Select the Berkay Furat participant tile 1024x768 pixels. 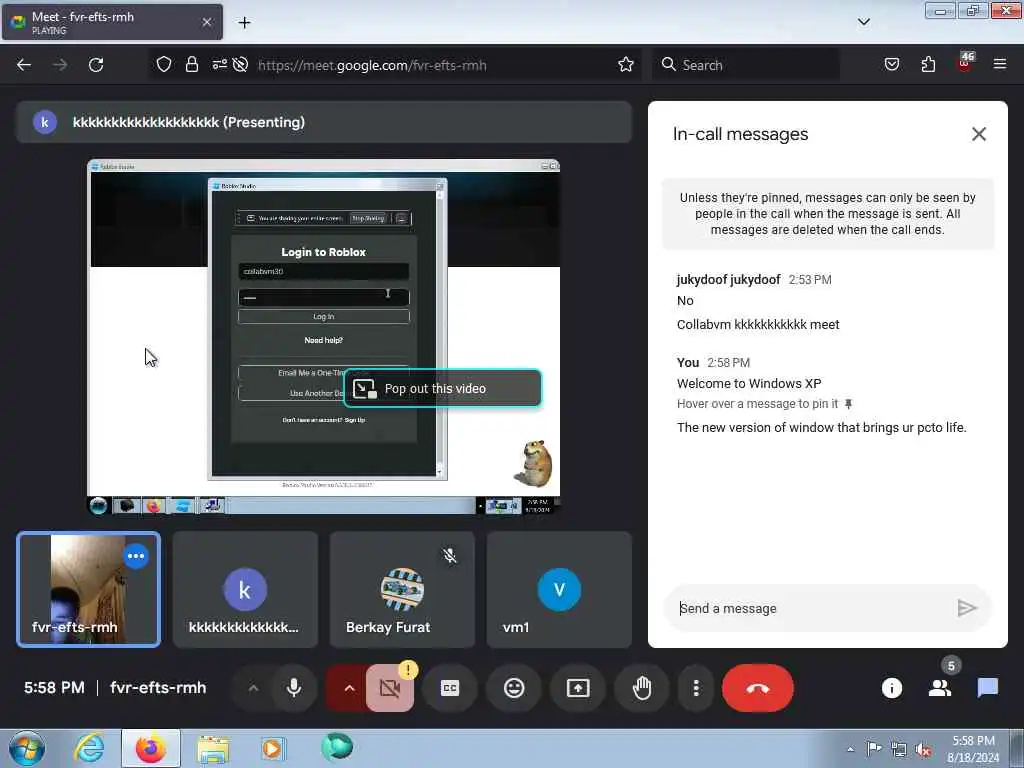pos(402,590)
